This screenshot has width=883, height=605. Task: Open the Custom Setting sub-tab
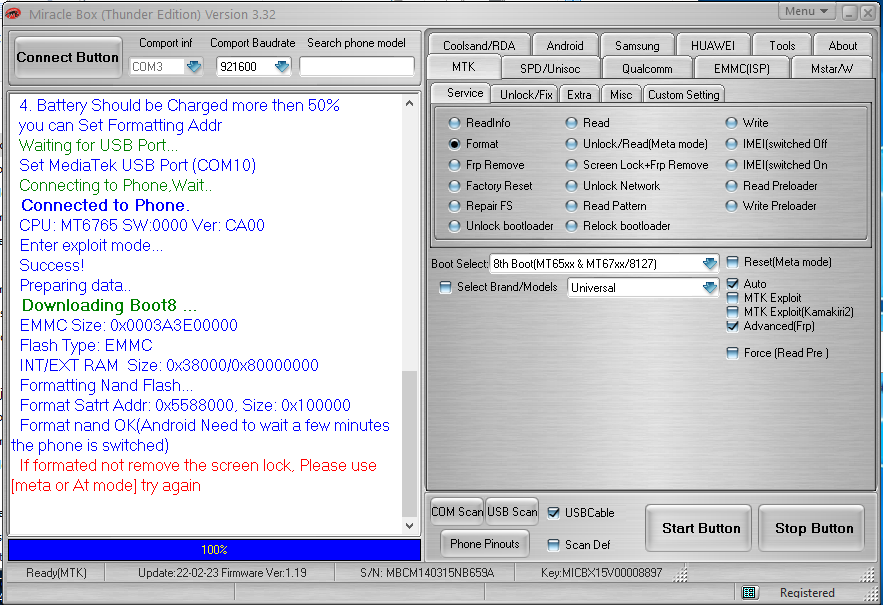pyautogui.click(x=683, y=94)
